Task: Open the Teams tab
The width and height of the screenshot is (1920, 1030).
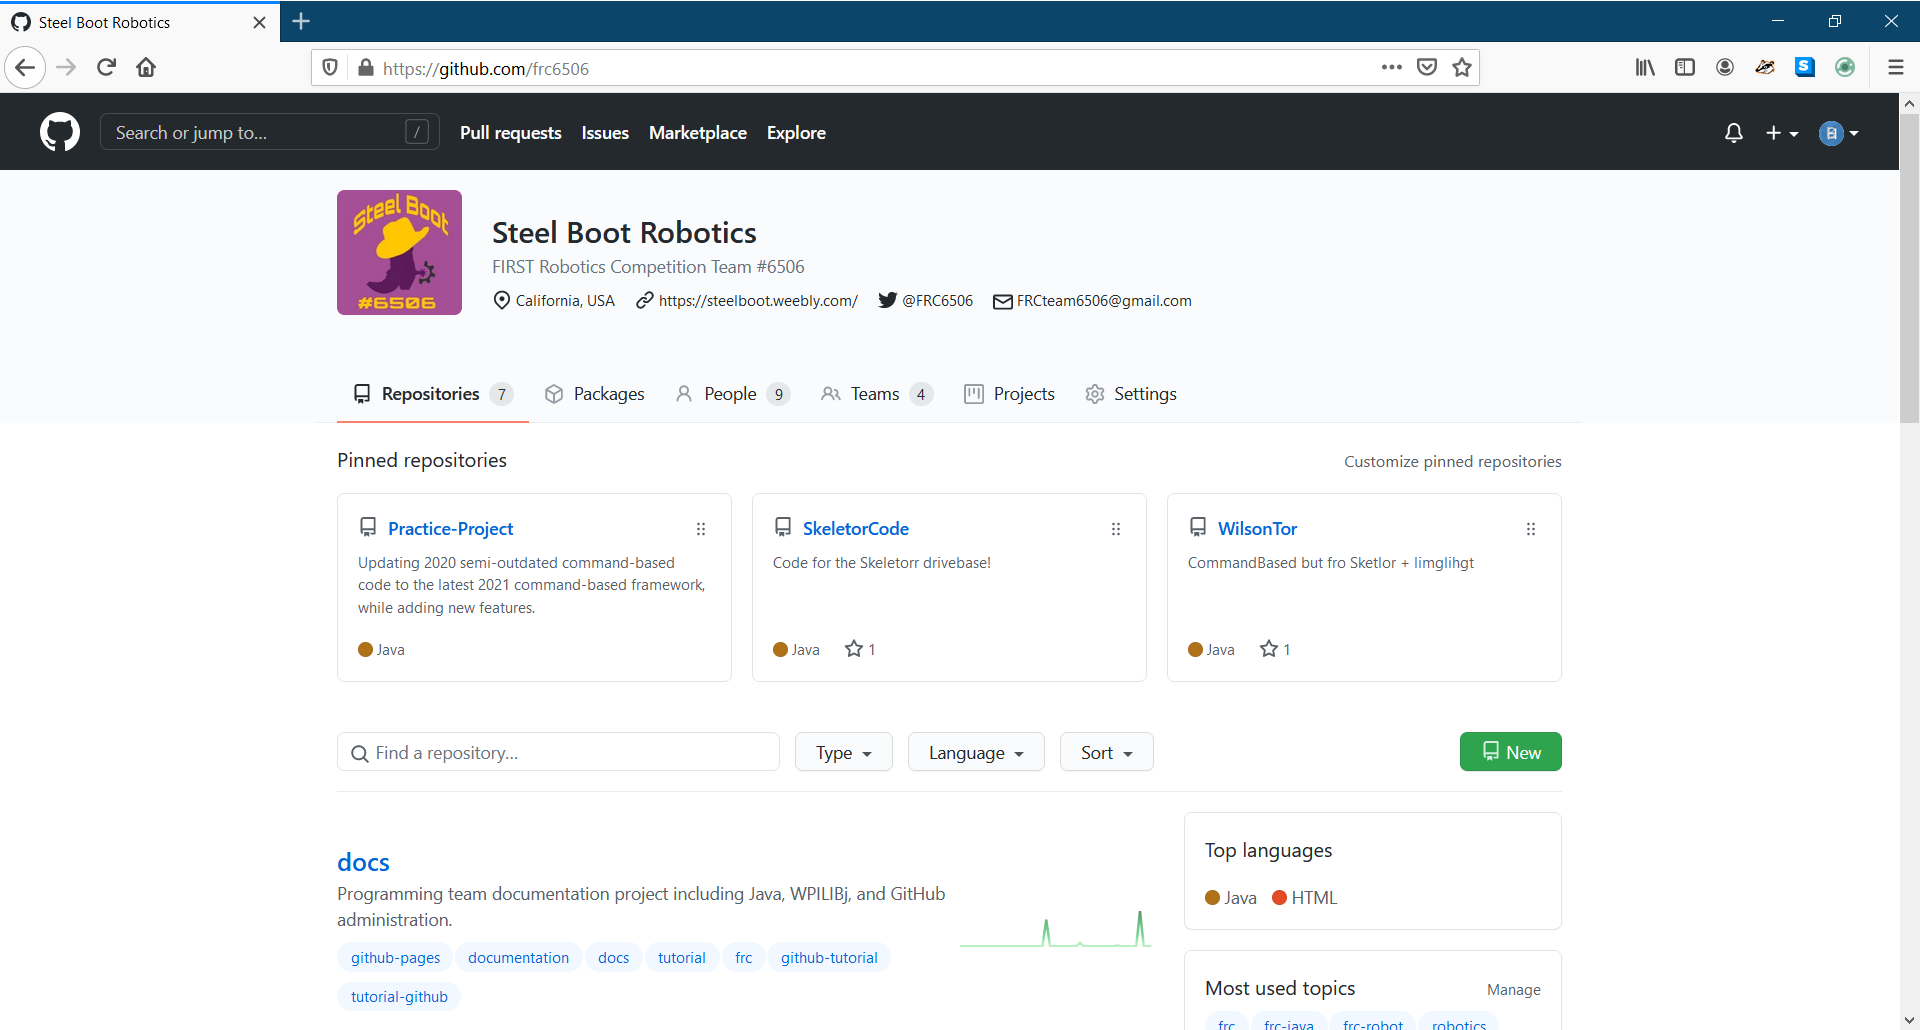Action: tap(876, 394)
